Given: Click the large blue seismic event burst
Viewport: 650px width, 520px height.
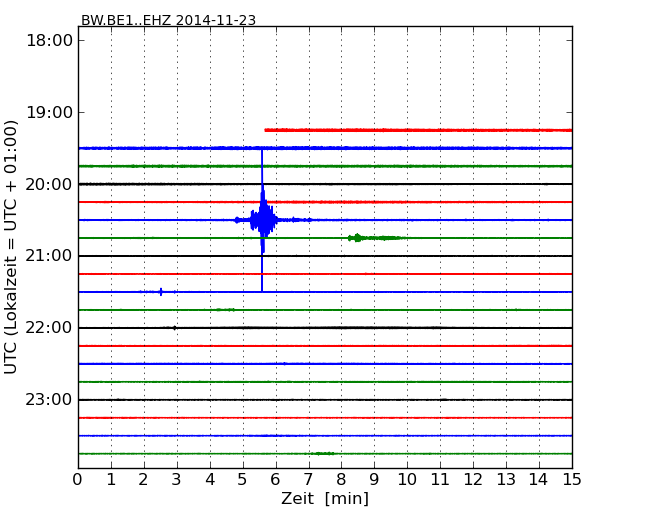Looking at the screenshot, I should coord(262,220).
